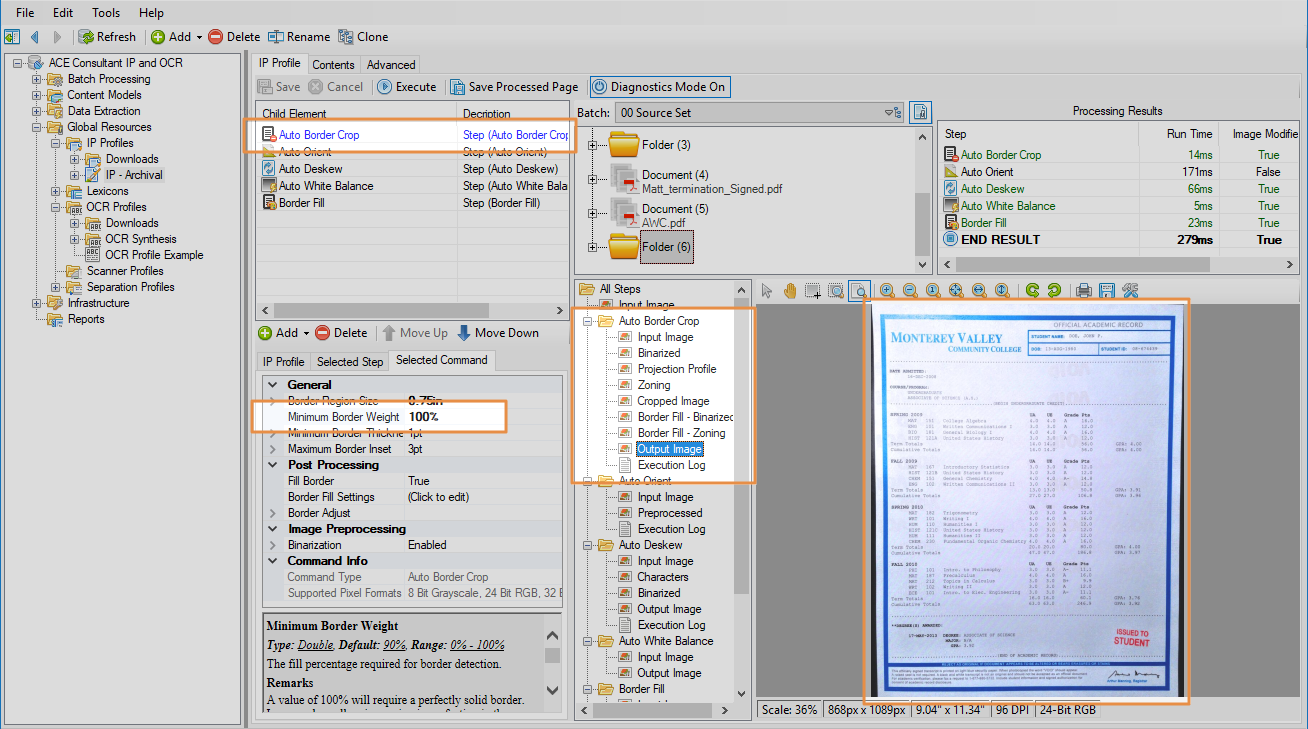Viewport: 1308px width, 729px height.
Task: Click the transcript document image preview
Action: pos(1027,502)
